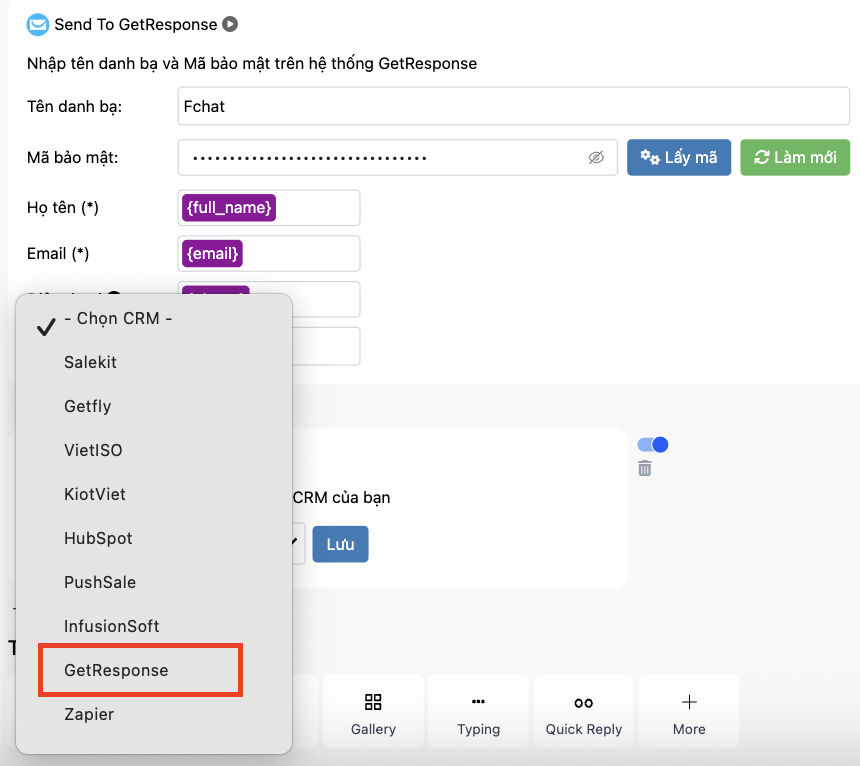Choose Getfly from the CRM list
Image resolution: width=860 pixels, height=766 pixels.
click(x=154, y=406)
